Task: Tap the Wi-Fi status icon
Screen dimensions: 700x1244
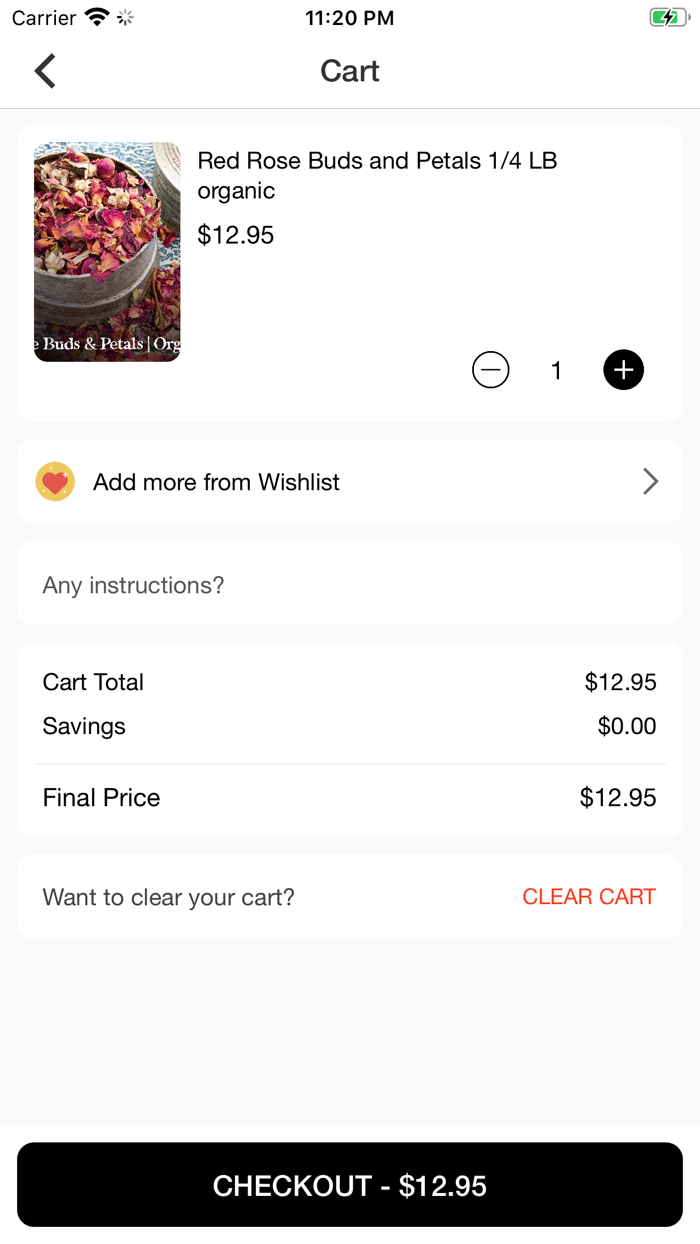Action: pos(97,18)
